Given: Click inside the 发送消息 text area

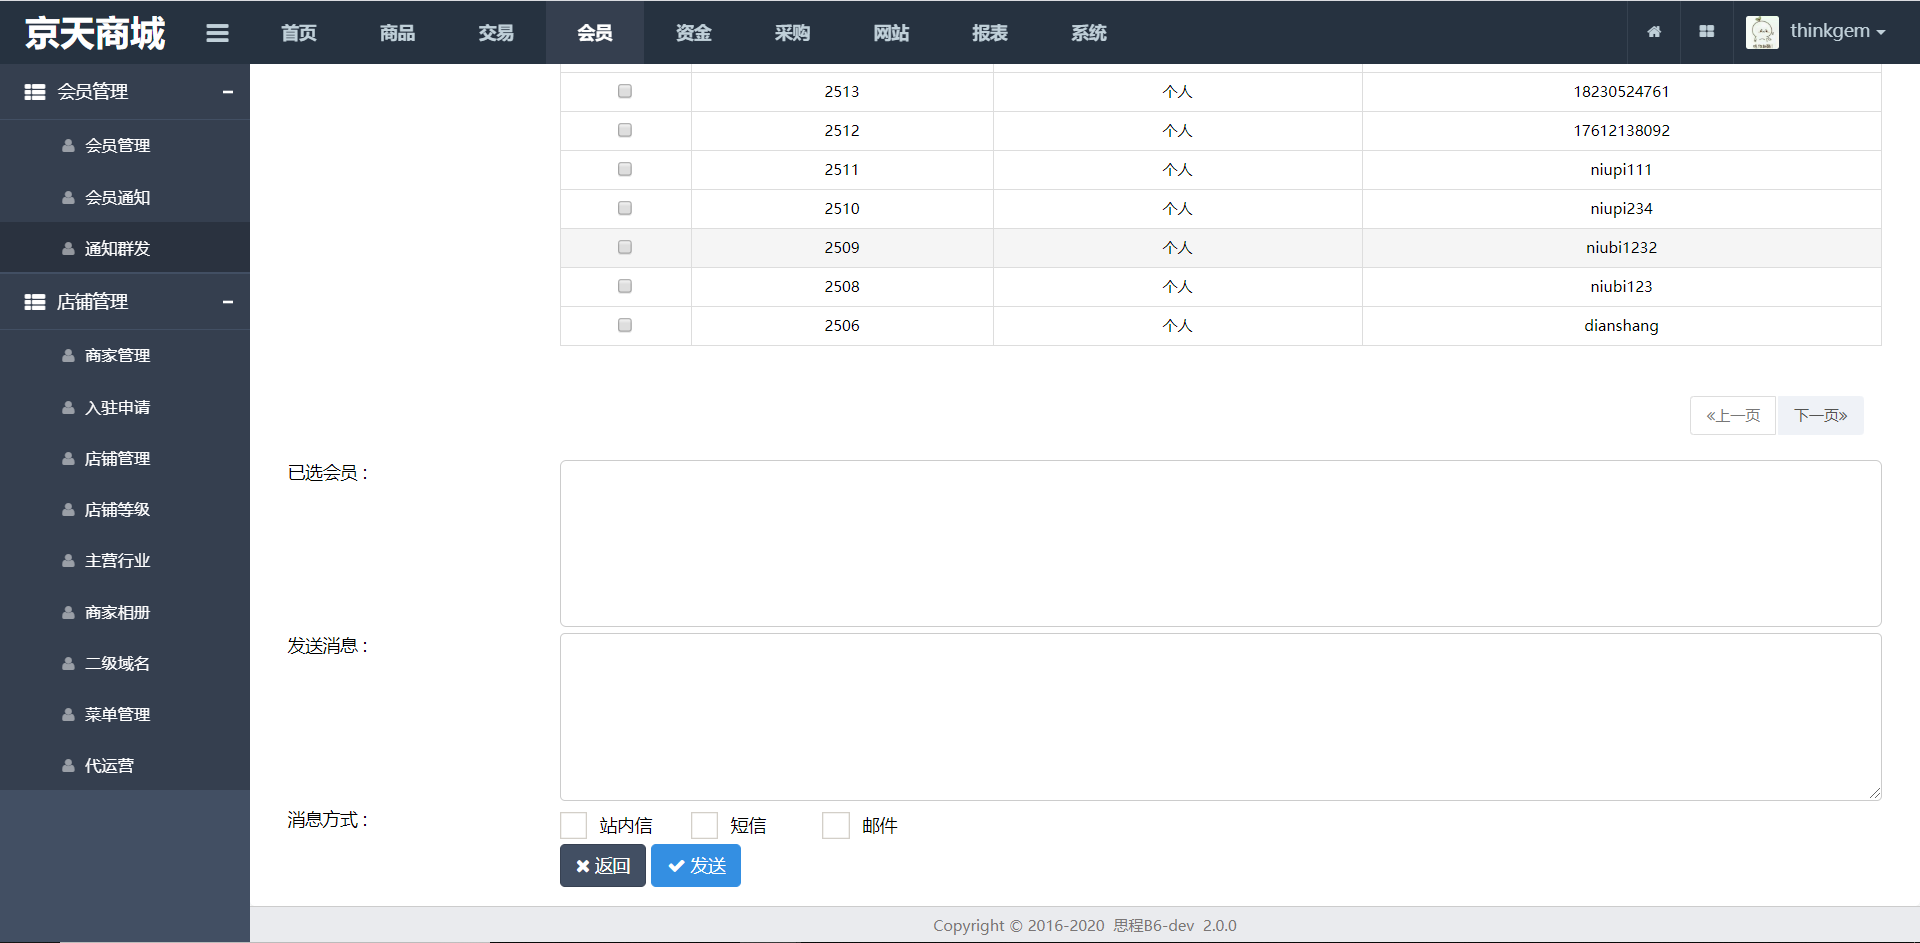Looking at the screenshot, I should pyautogui.click(x=1220, y=717).
